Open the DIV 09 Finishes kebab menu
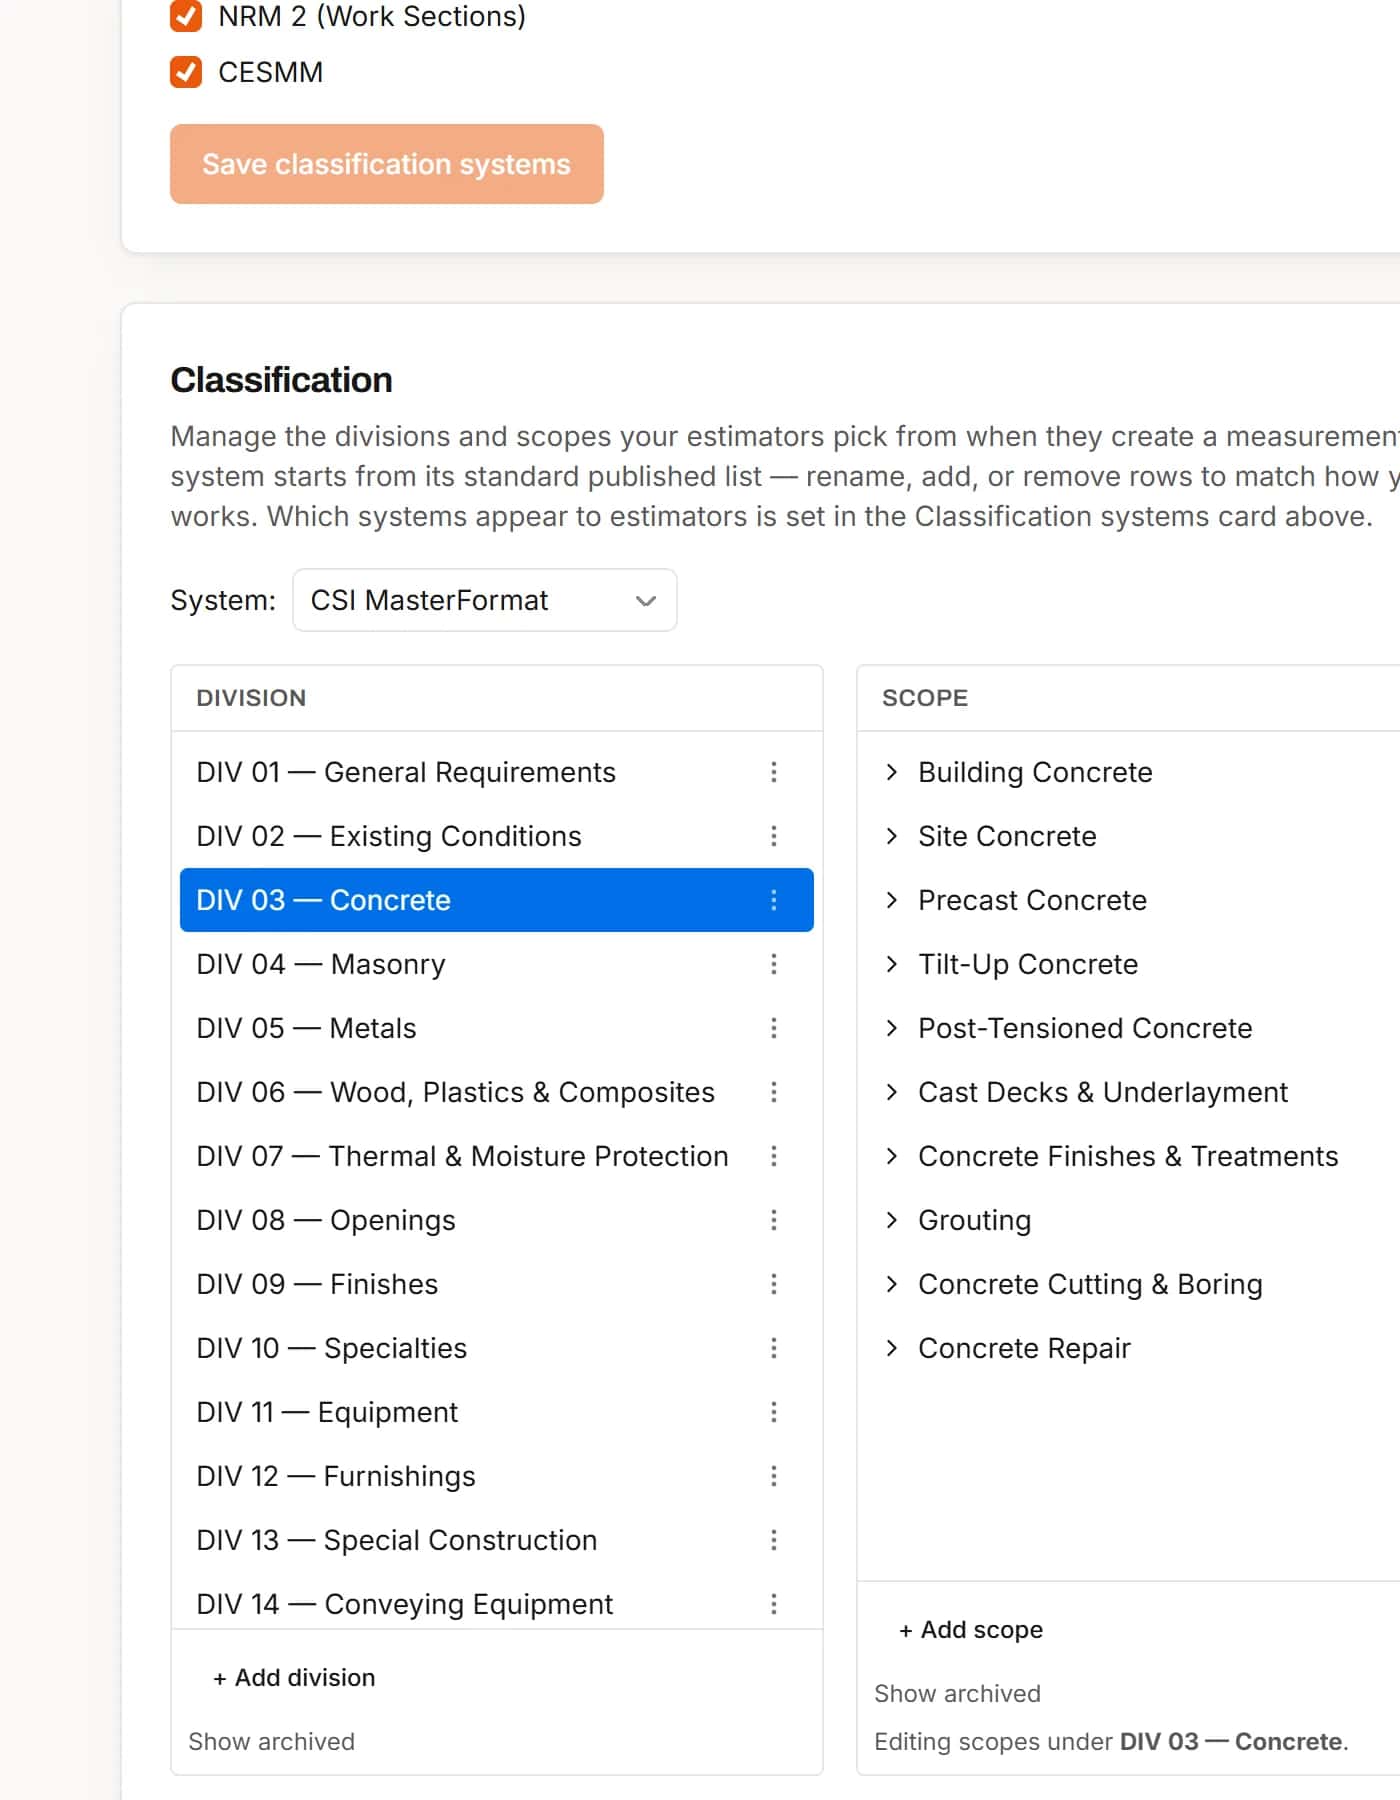Viewport: 1400px width, 1800px height. [773, 1284]
